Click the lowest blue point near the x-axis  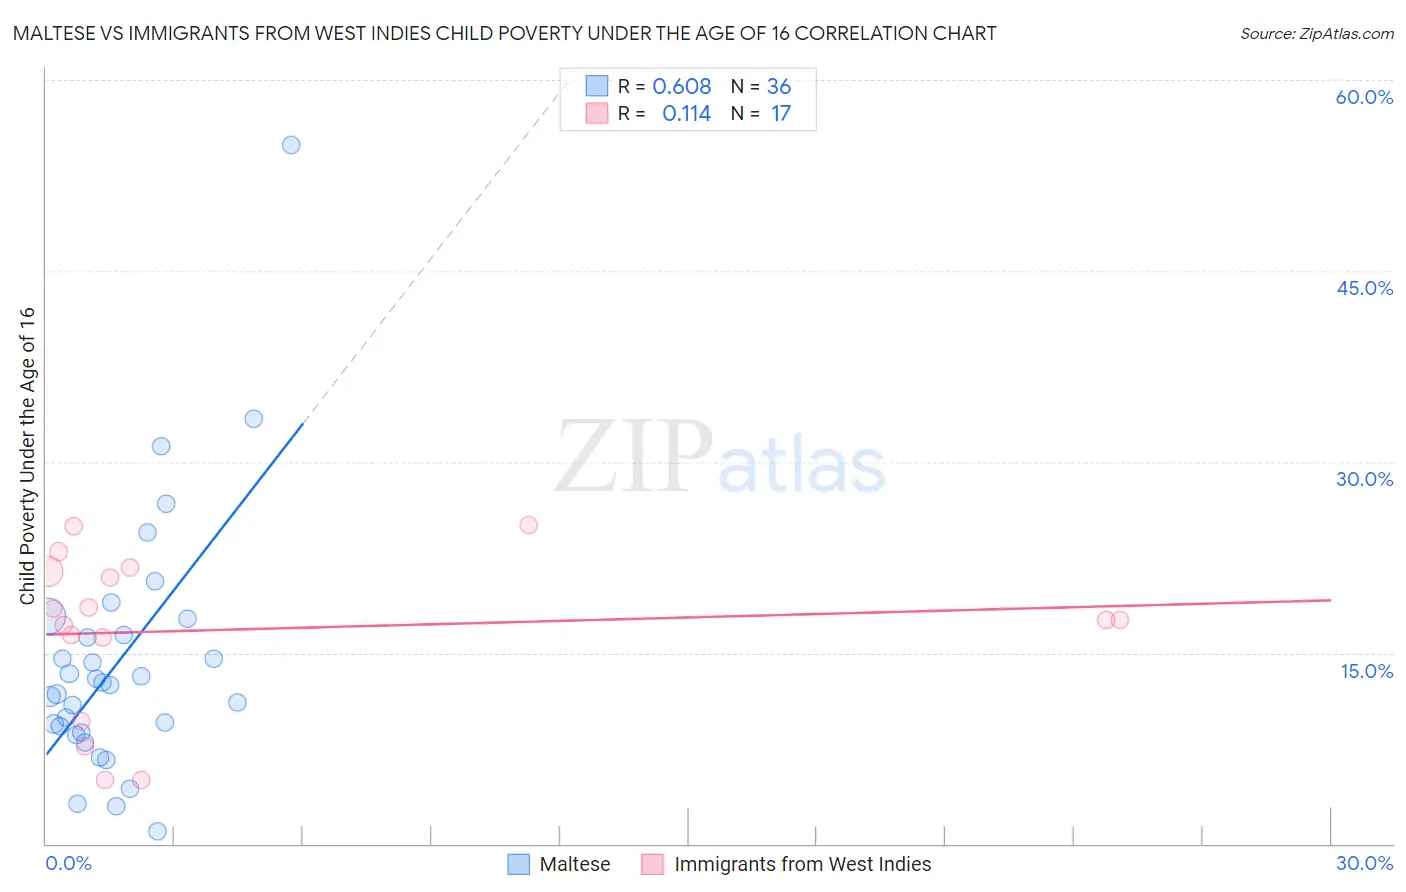point(157,831)
